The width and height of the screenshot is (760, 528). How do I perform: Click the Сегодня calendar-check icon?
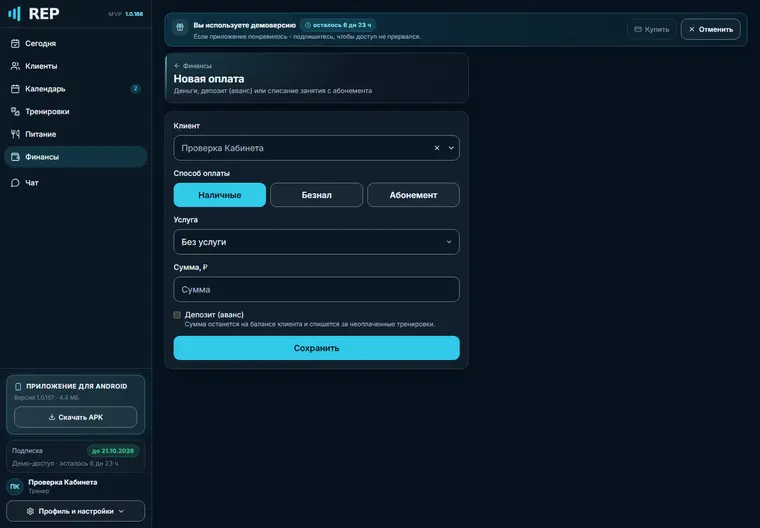pos(15,44)
